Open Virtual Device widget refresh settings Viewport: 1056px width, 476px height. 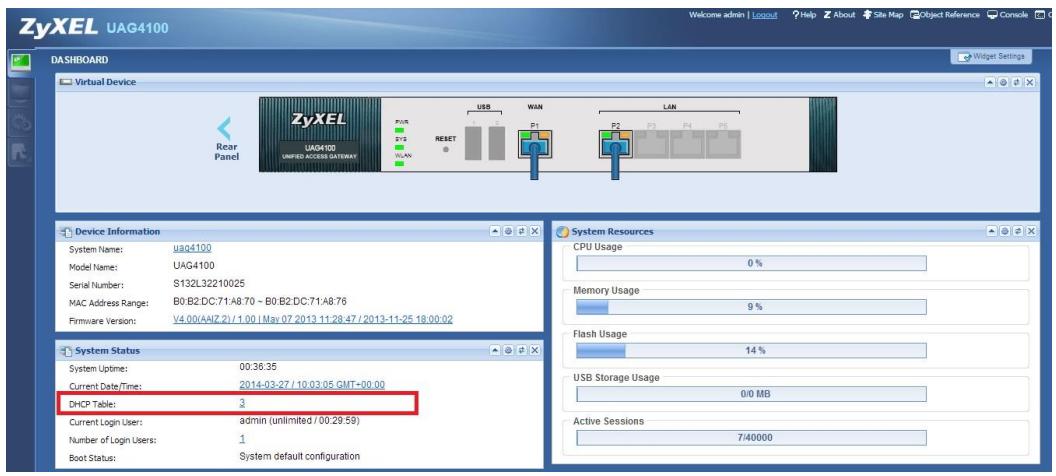[x=1003, y=82]
